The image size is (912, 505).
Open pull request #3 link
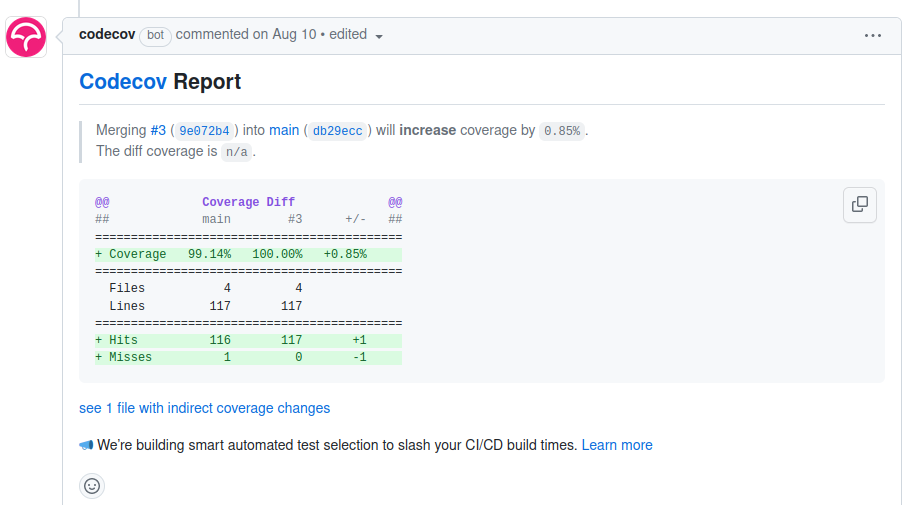[x=158, y=130]
